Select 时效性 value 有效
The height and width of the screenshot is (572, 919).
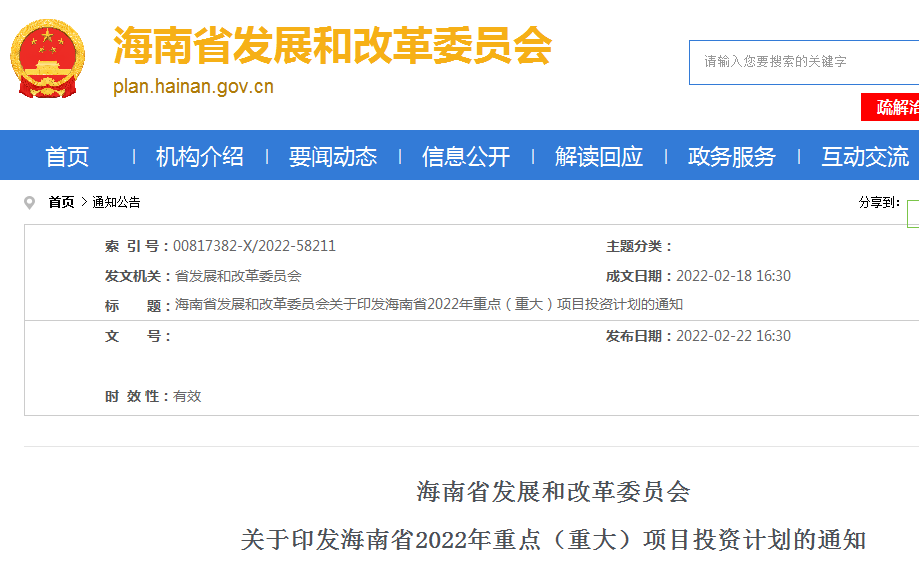pyautogui.click(x=187, y=396)
